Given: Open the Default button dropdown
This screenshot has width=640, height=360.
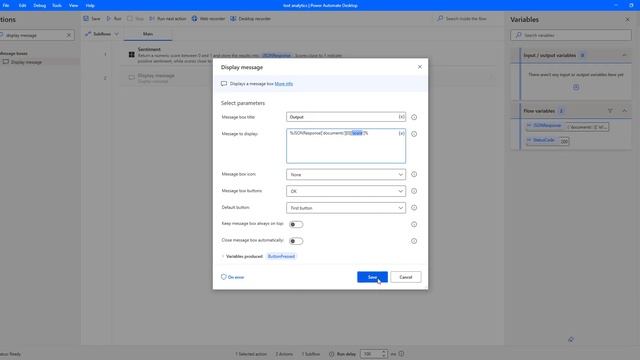Looking at the screenshot, I should pos(346,208).
